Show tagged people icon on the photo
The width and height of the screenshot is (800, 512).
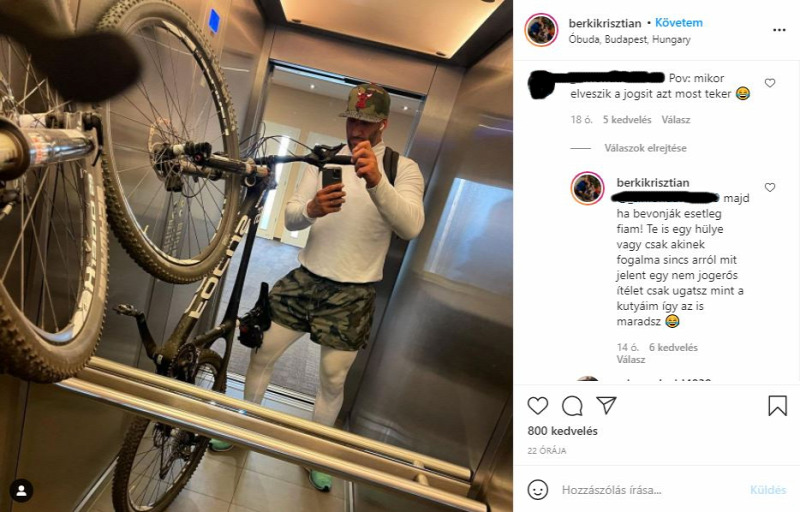(x=21, y=490)
